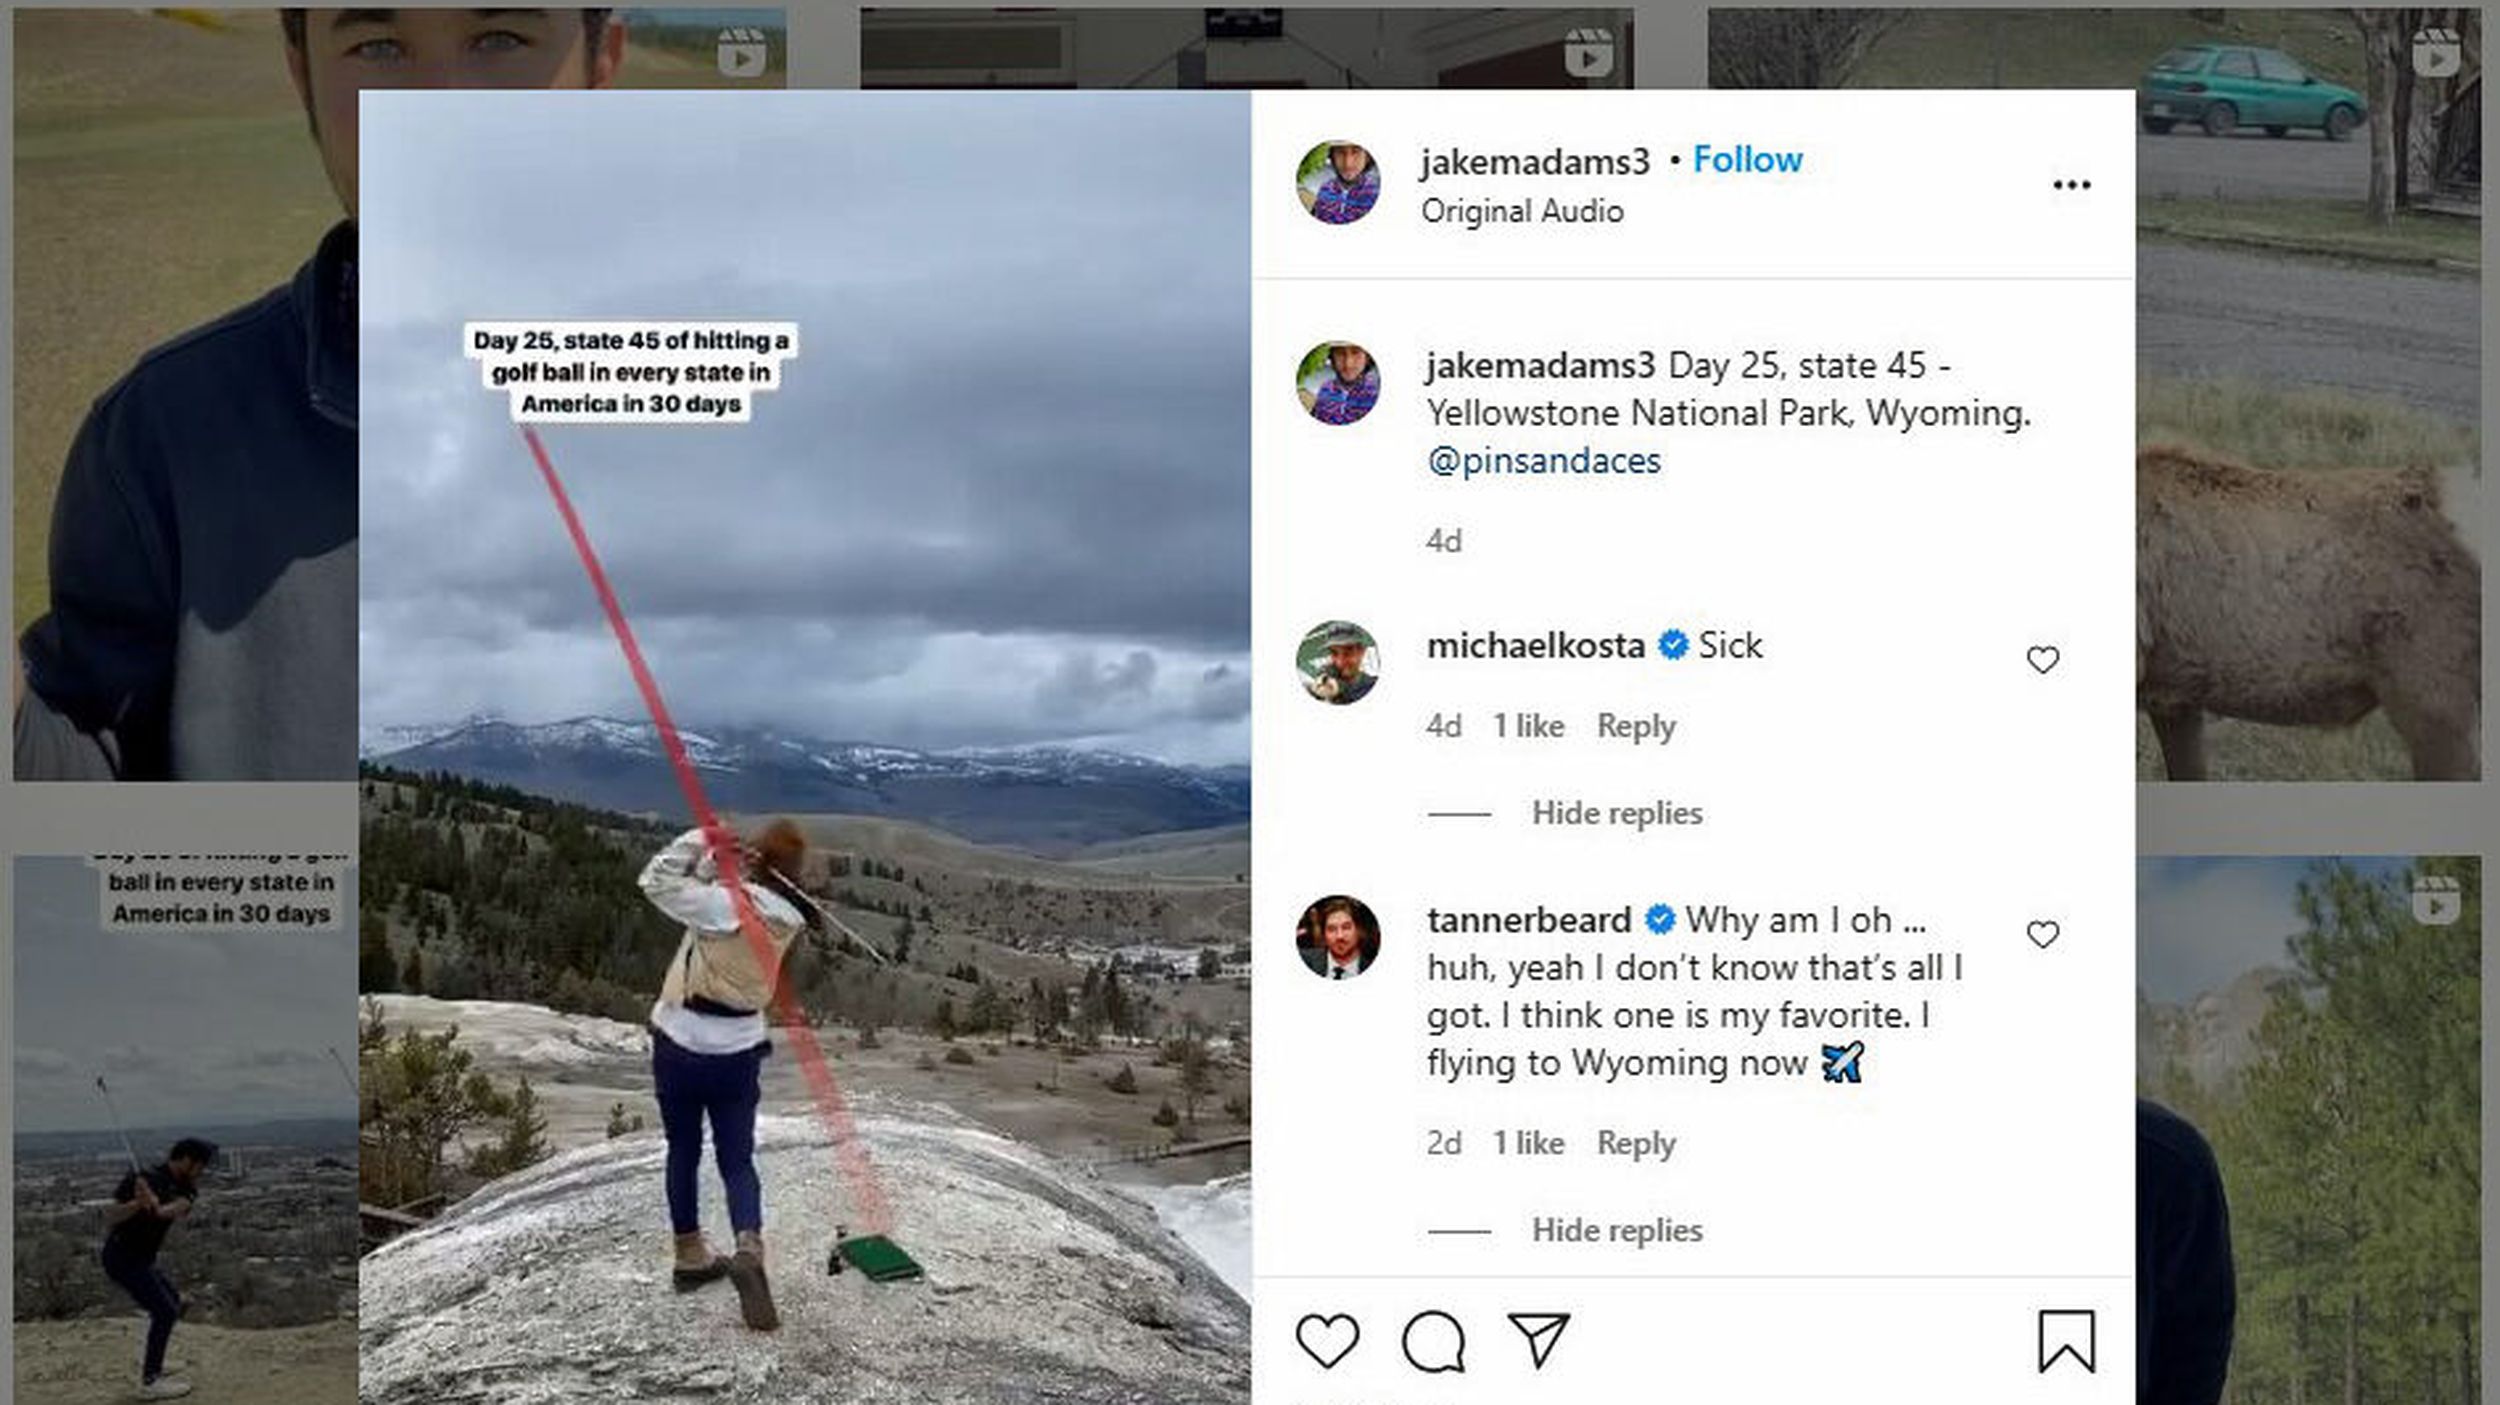
Task: Open the elk reel thumbnail in background
Action: tap(2310, 600)
